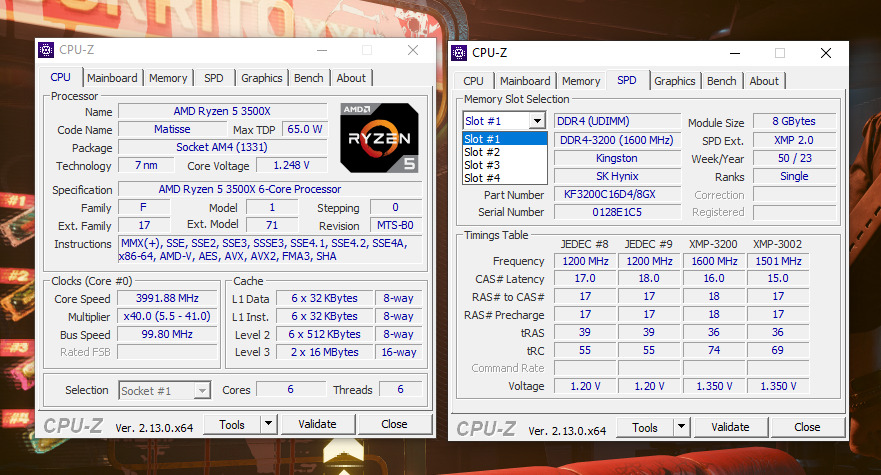Click the 50 / 23 Week/Year value

point(794,159)
